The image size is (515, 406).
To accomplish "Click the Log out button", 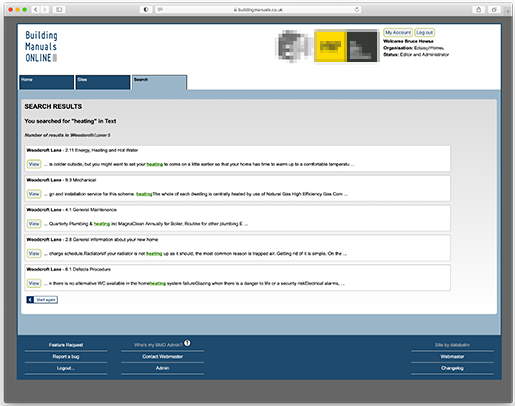I will point(425,33).
